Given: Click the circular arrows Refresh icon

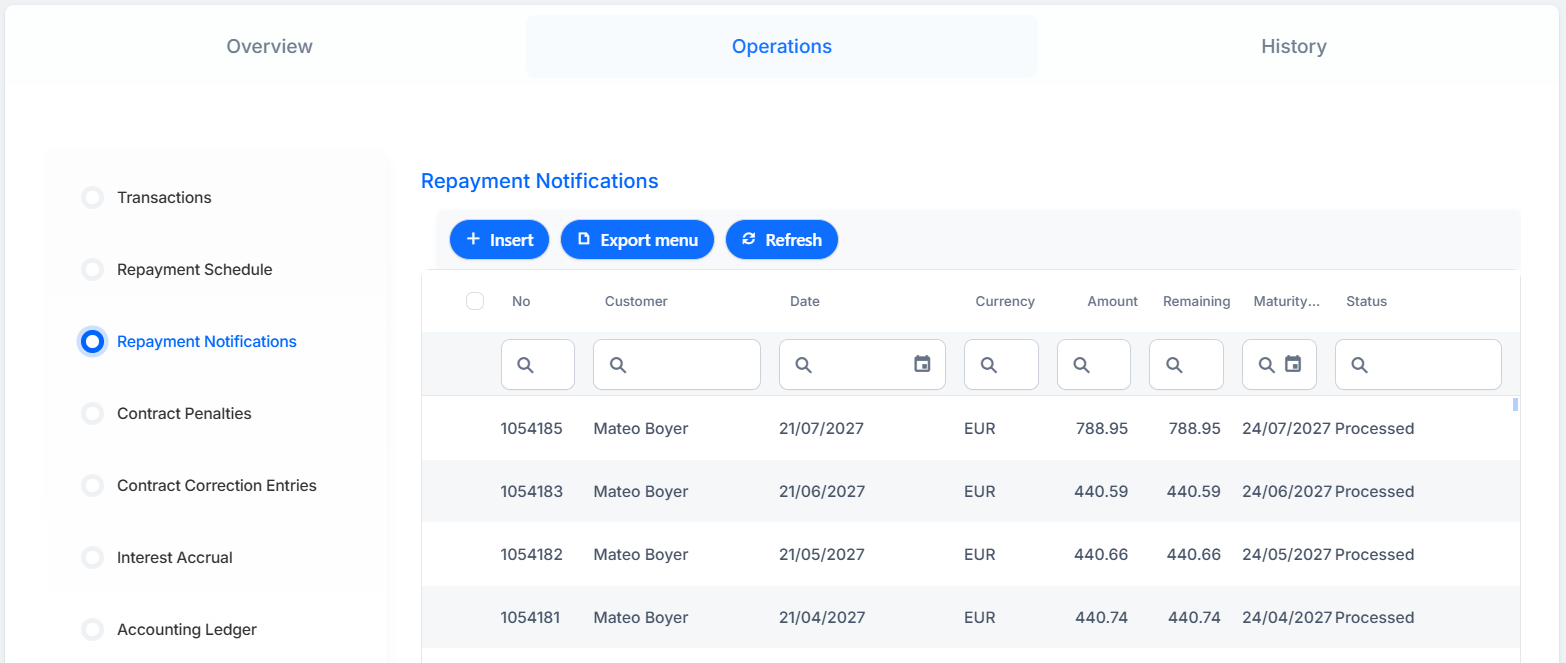Looking at the screenshot, I should pos(749,239).
